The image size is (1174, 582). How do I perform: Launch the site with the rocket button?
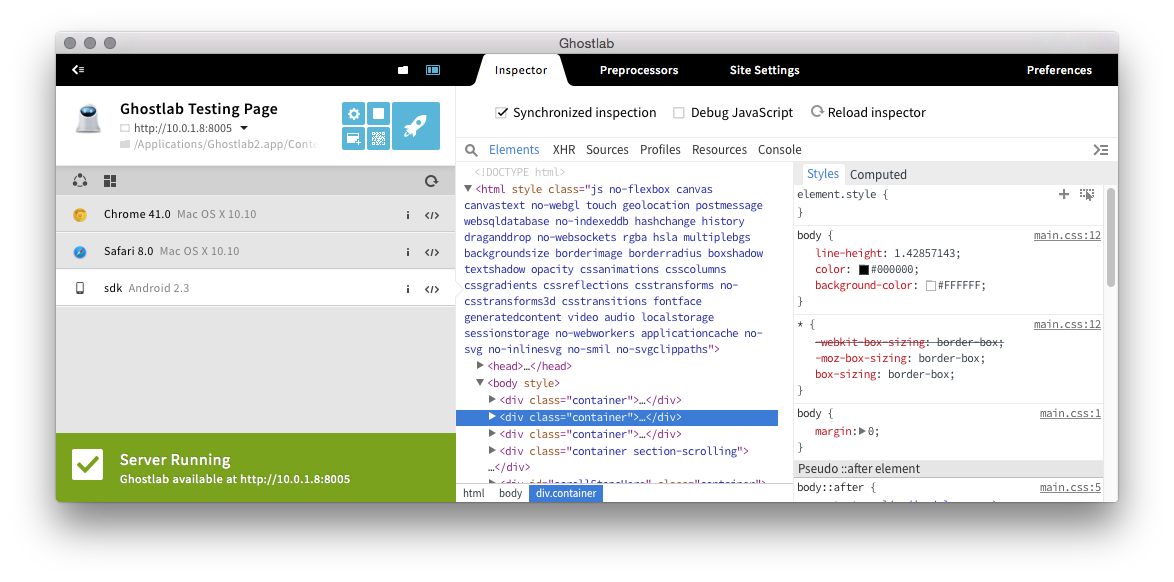[x=416, y=126]
